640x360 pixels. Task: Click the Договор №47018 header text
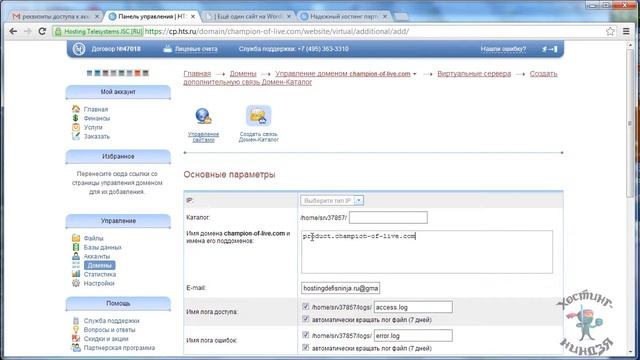point(116,49)
